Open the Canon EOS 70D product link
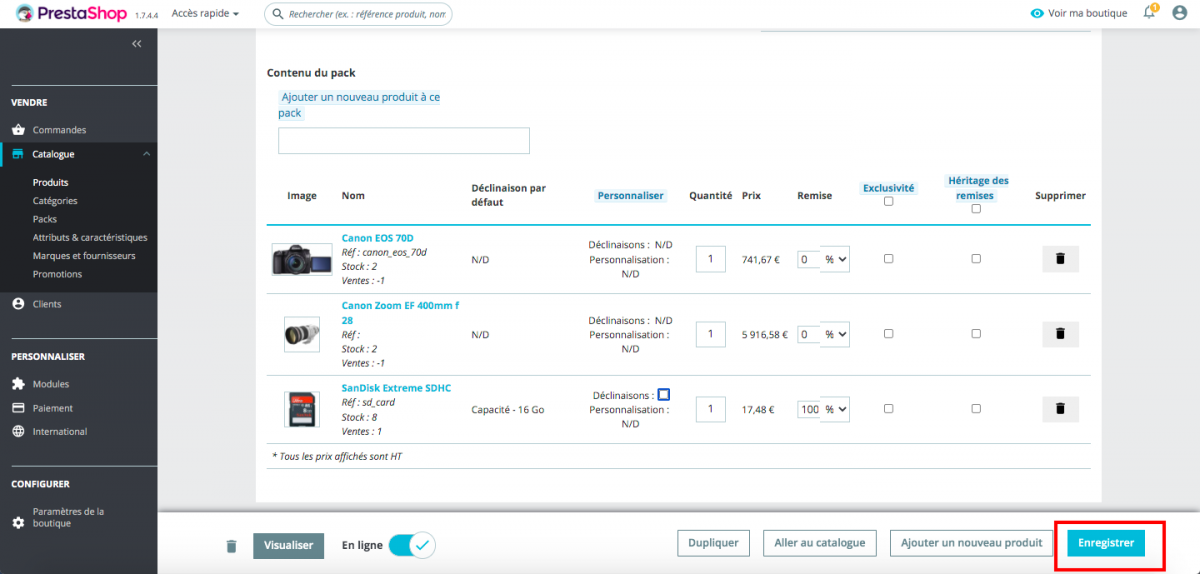 pos(377,238)
